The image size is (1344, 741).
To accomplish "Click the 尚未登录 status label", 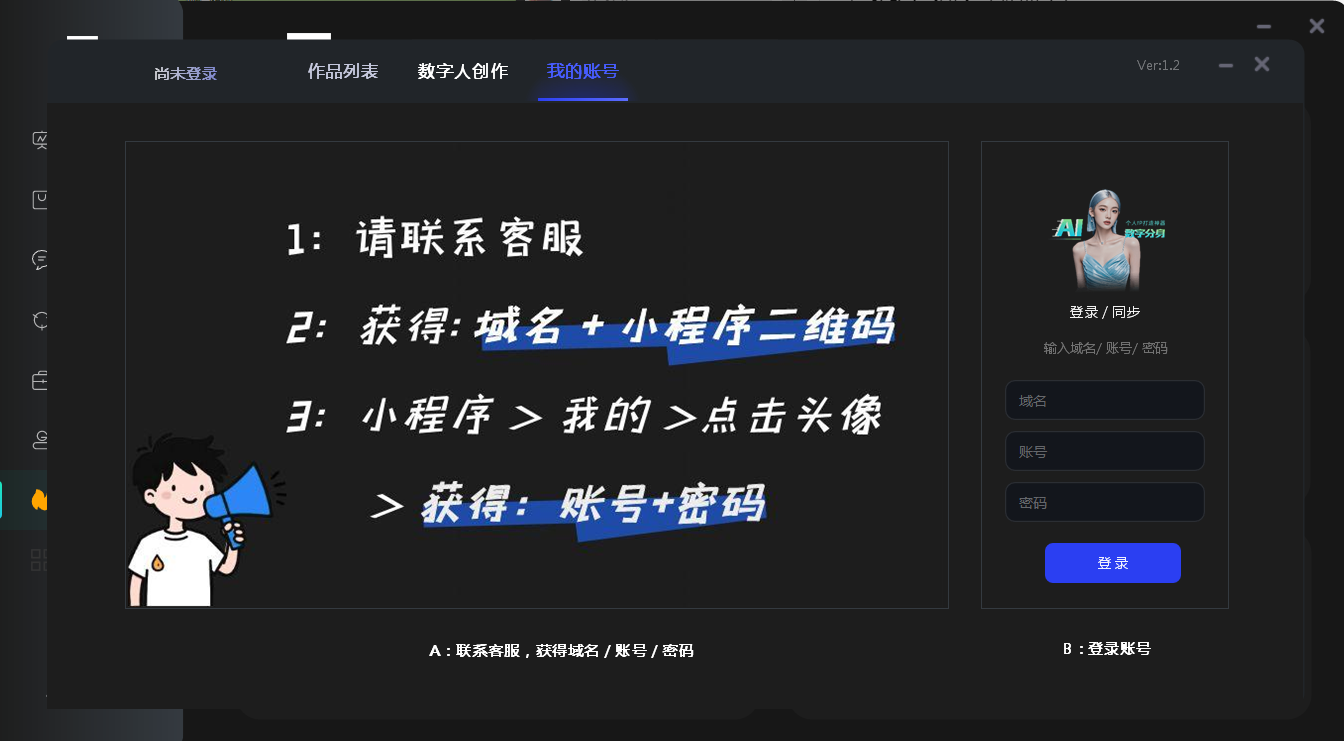I will [x=185, y=73].
